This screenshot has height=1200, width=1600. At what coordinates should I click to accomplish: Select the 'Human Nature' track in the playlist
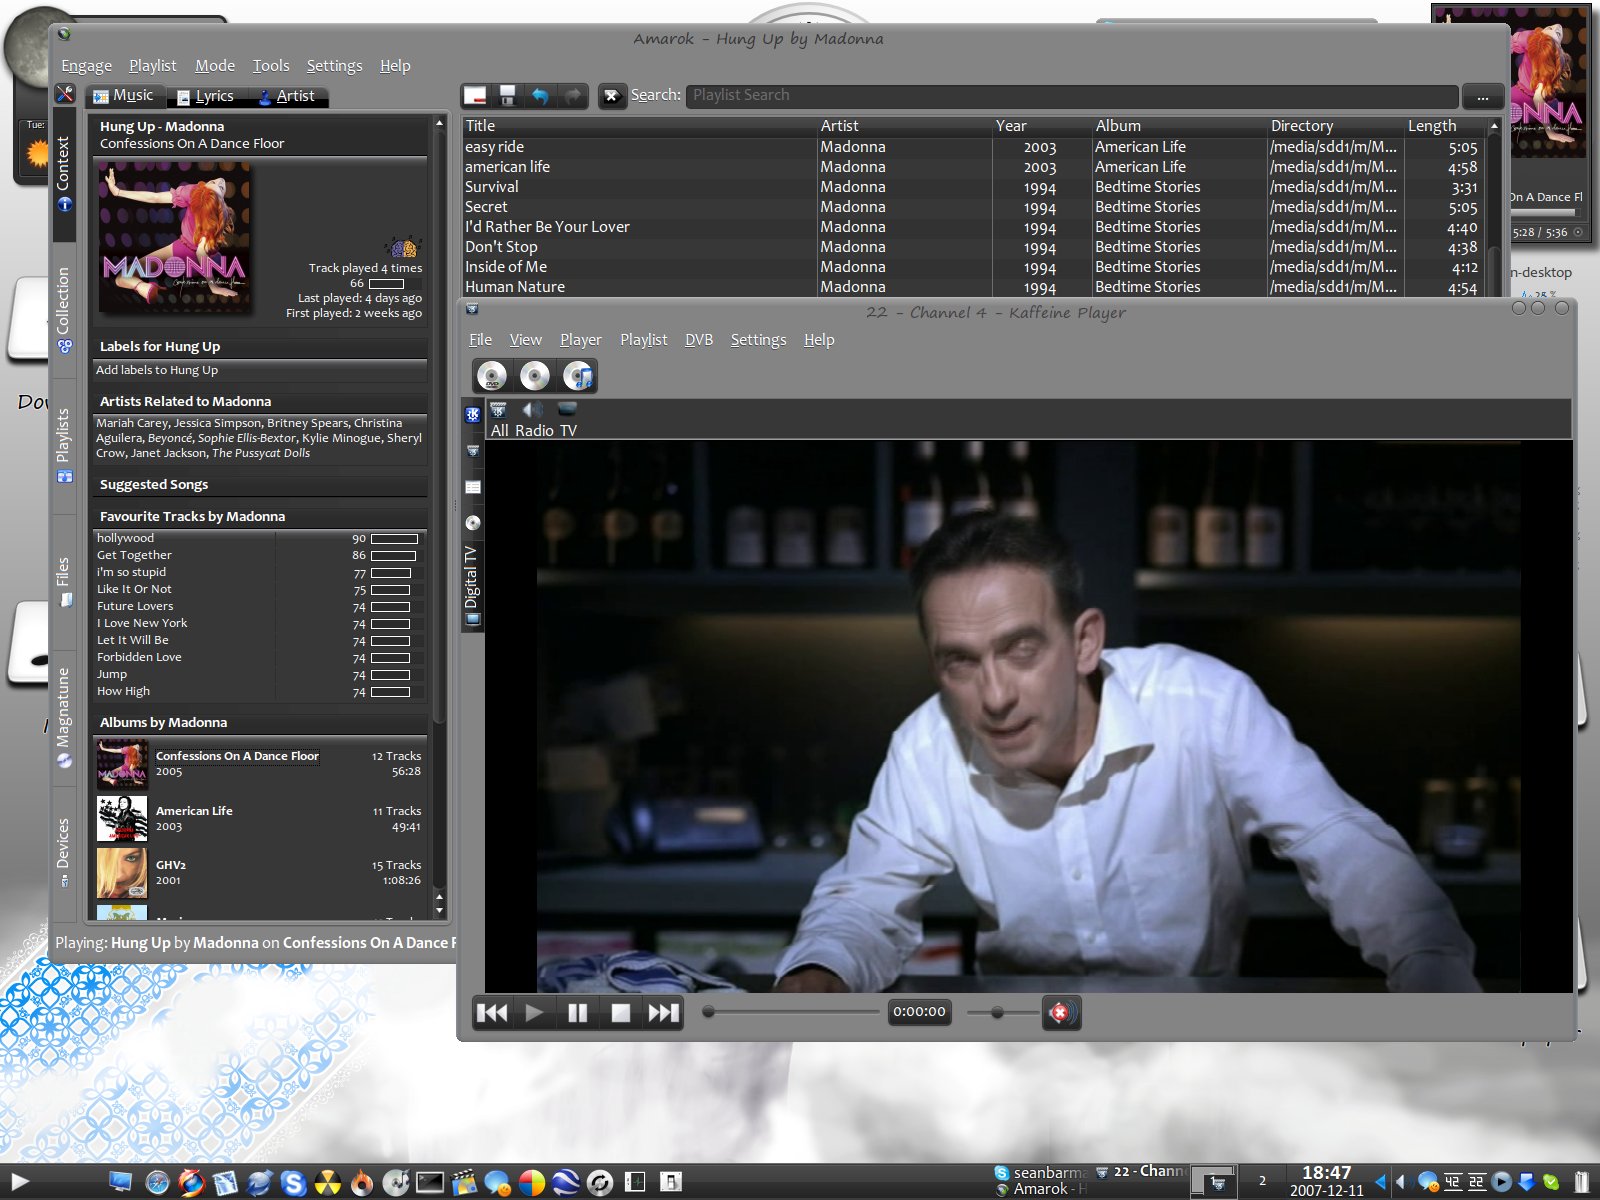click(972, 287)
